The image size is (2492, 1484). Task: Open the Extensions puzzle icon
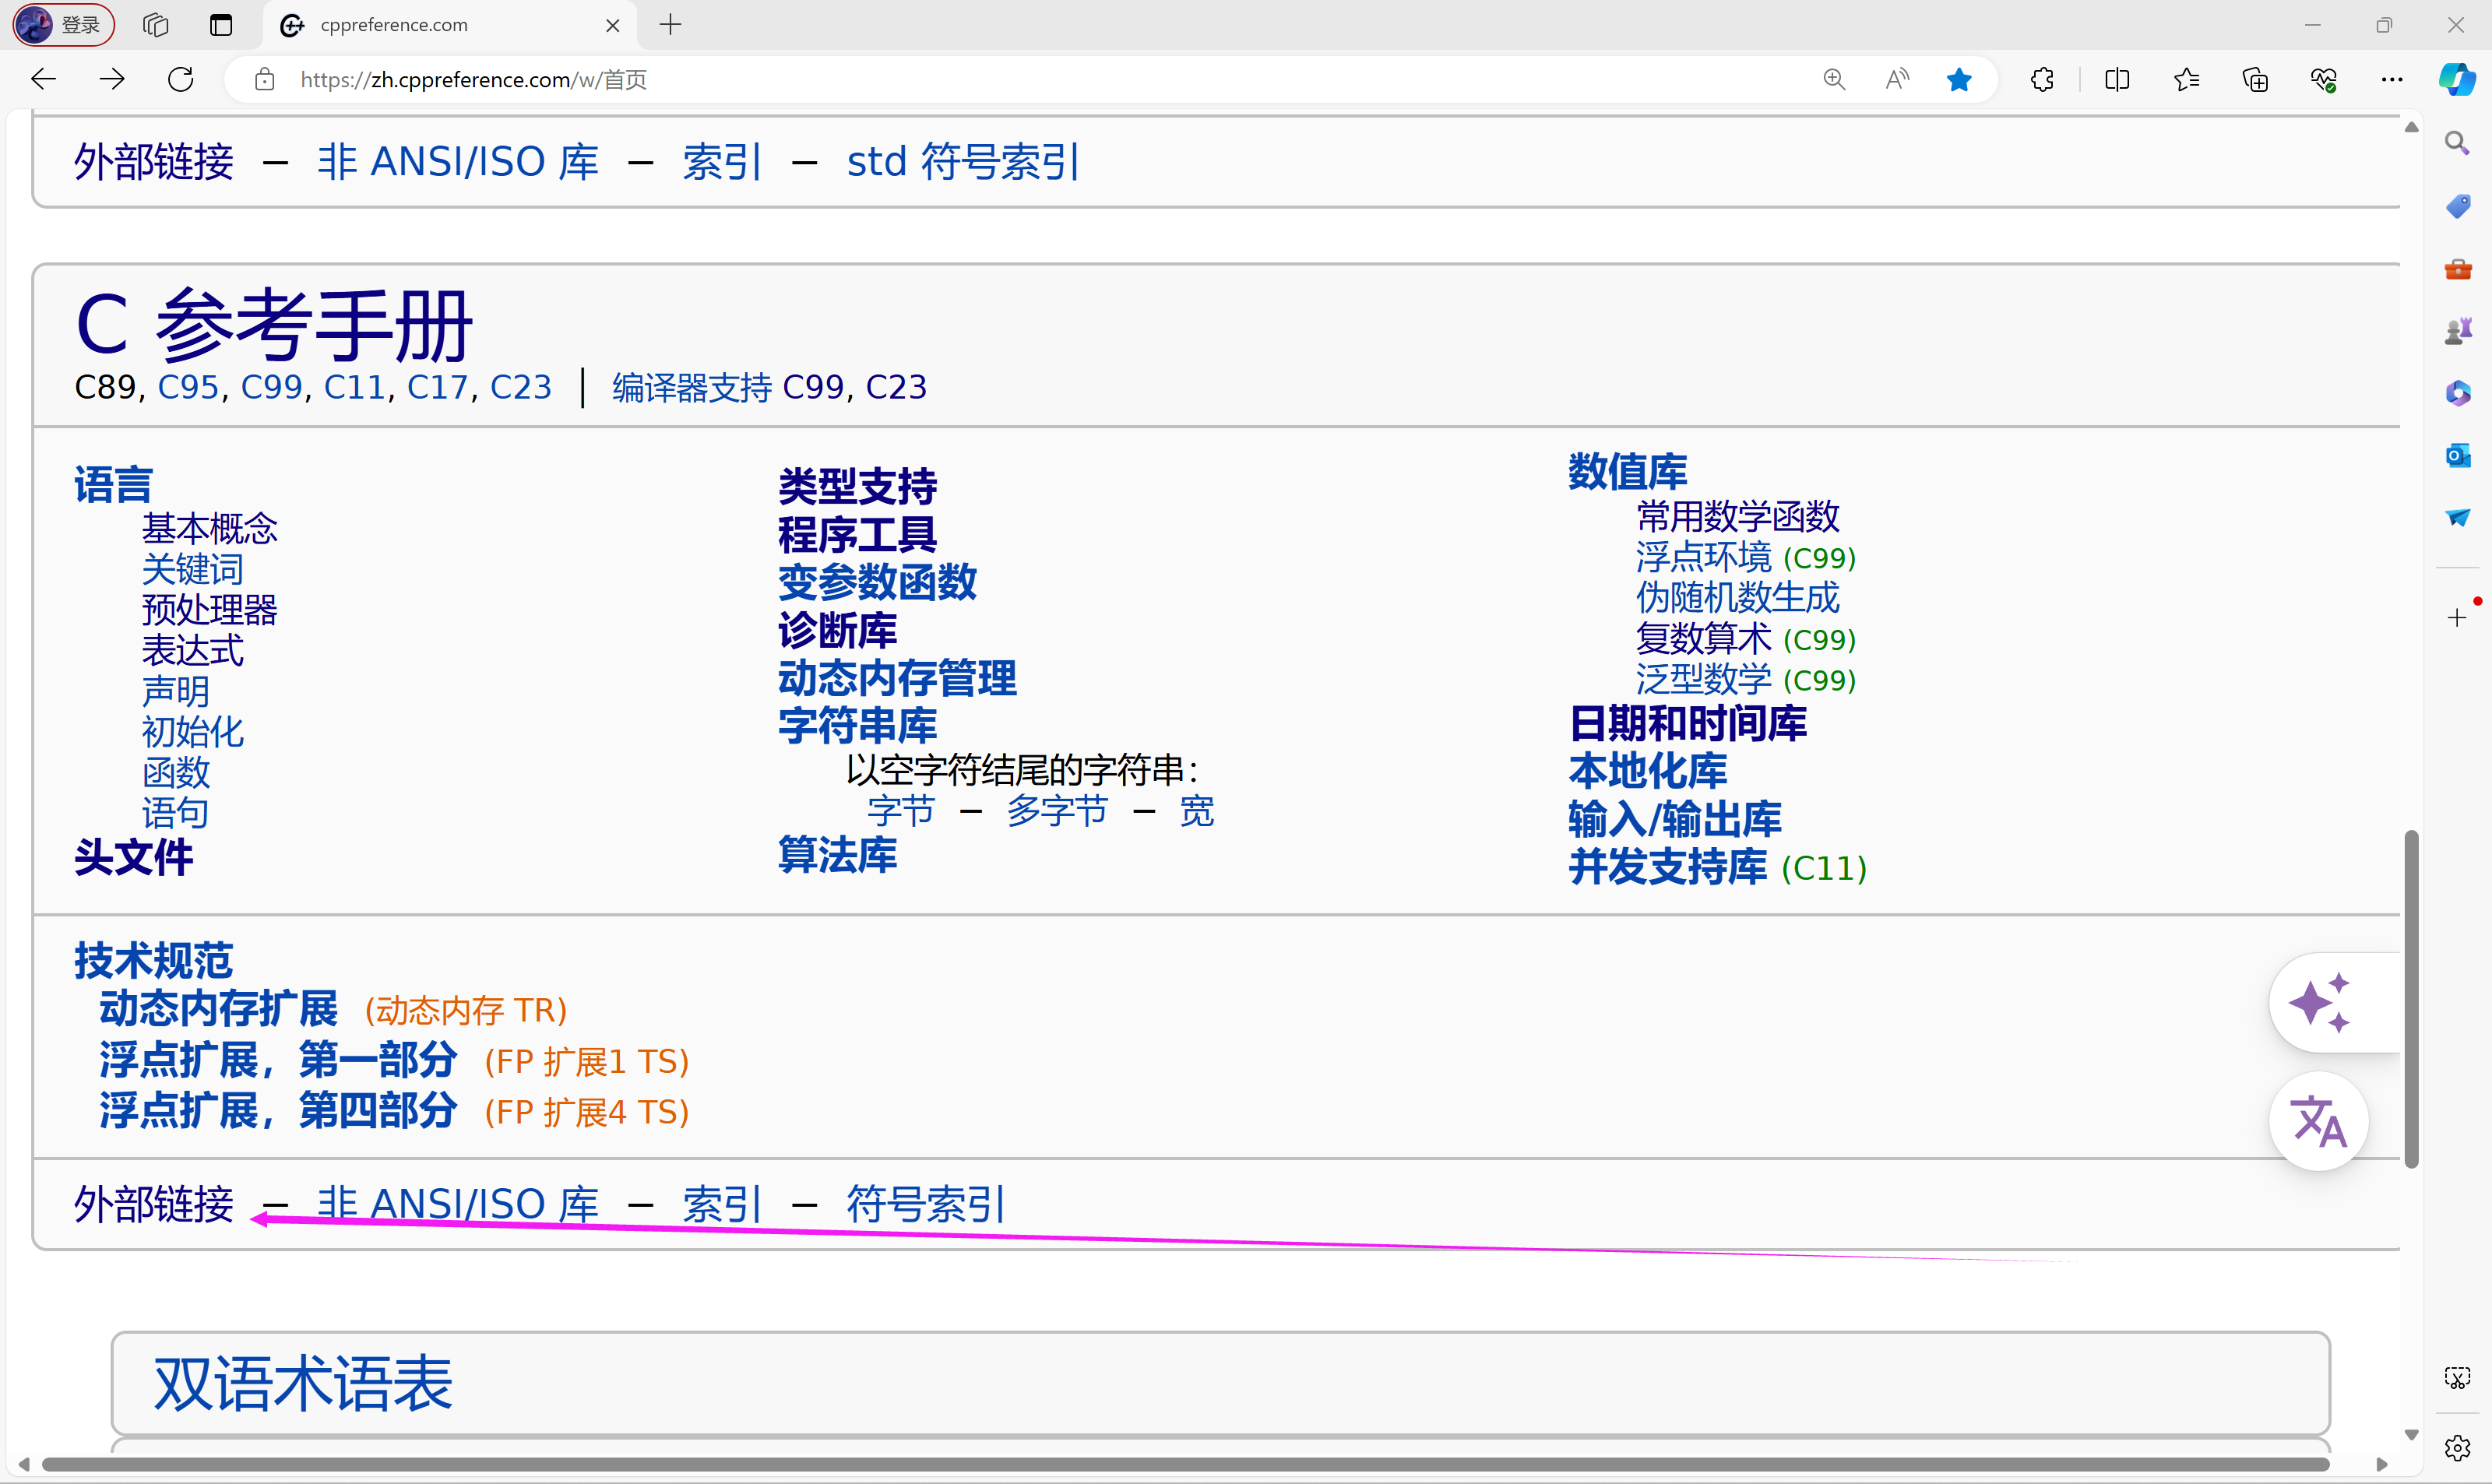(2042, 79)
